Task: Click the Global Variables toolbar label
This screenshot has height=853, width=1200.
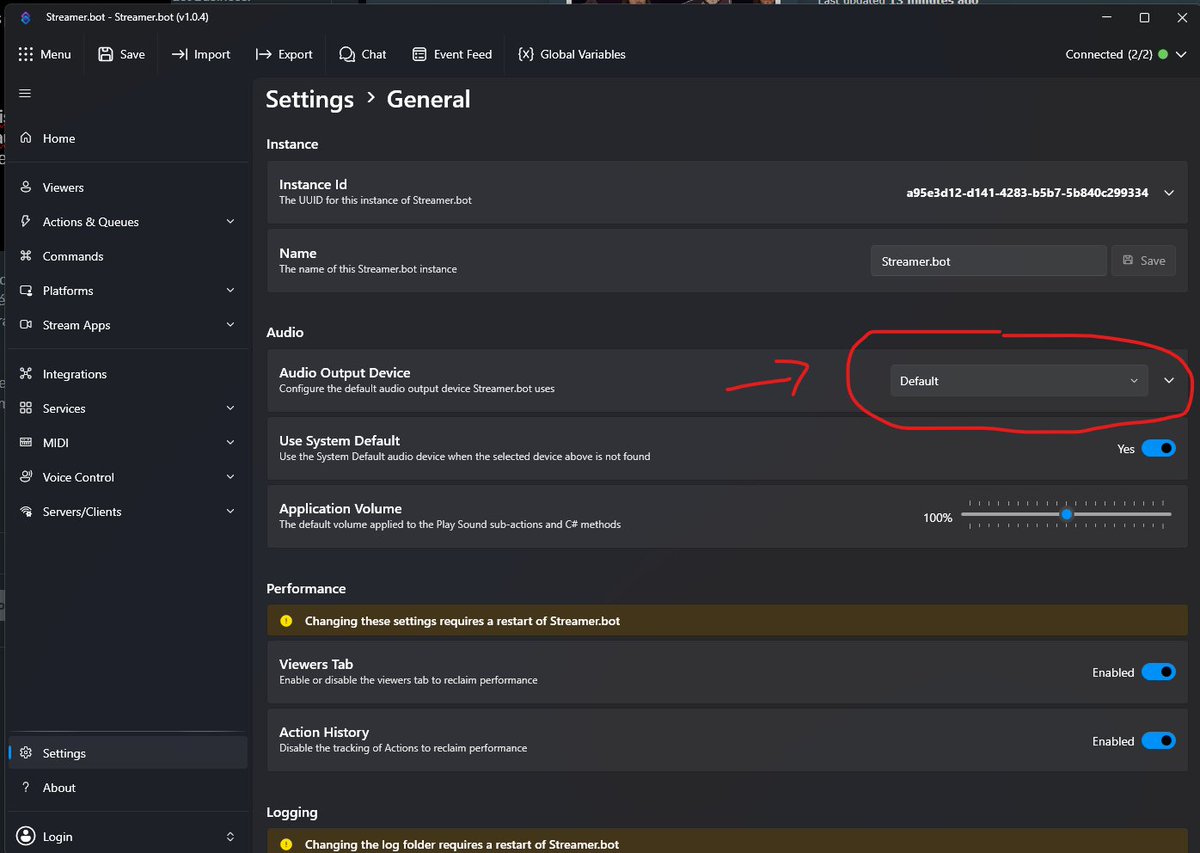Action: pyautogui.click(x=583, y=54)
